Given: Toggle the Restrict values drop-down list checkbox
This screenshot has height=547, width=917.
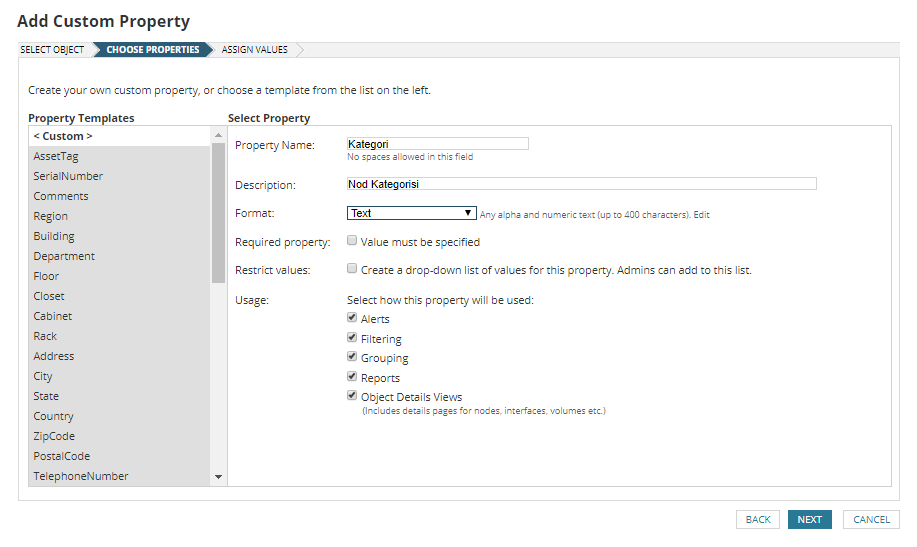Looking at the screenshot, I should click(352, 269).
